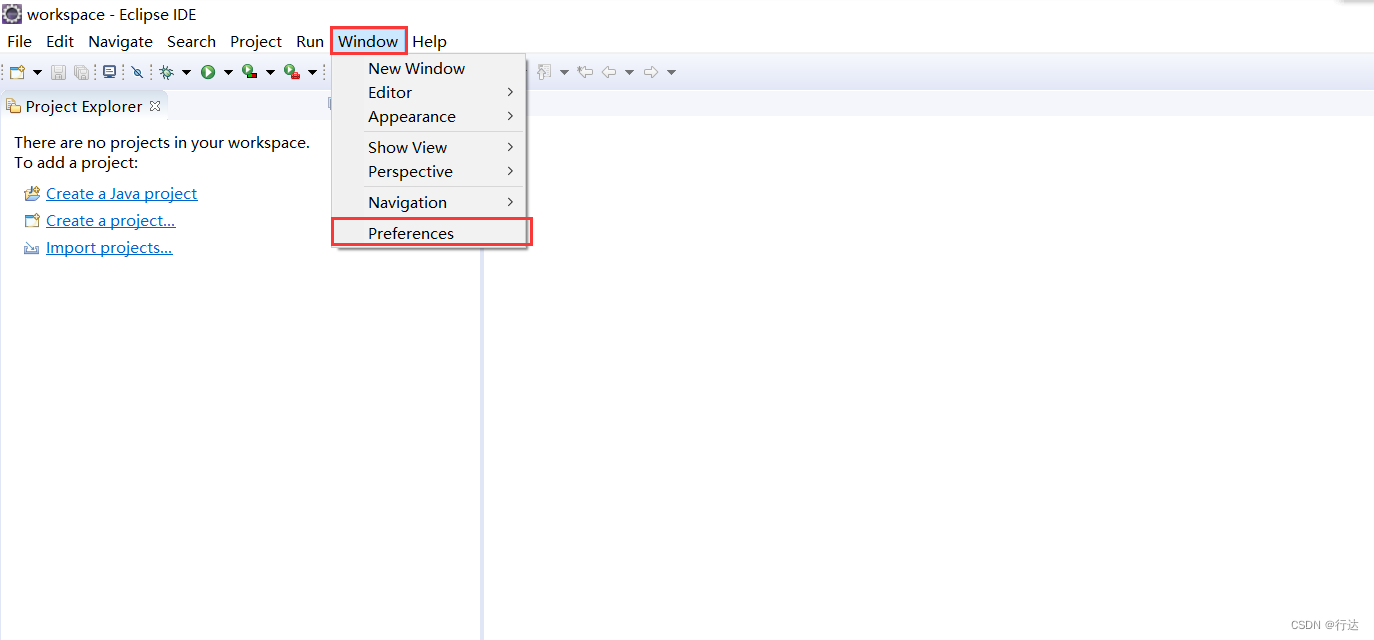1374x640 pixels.
Task: Open the Search menu
Action: [x=191, y=41]
